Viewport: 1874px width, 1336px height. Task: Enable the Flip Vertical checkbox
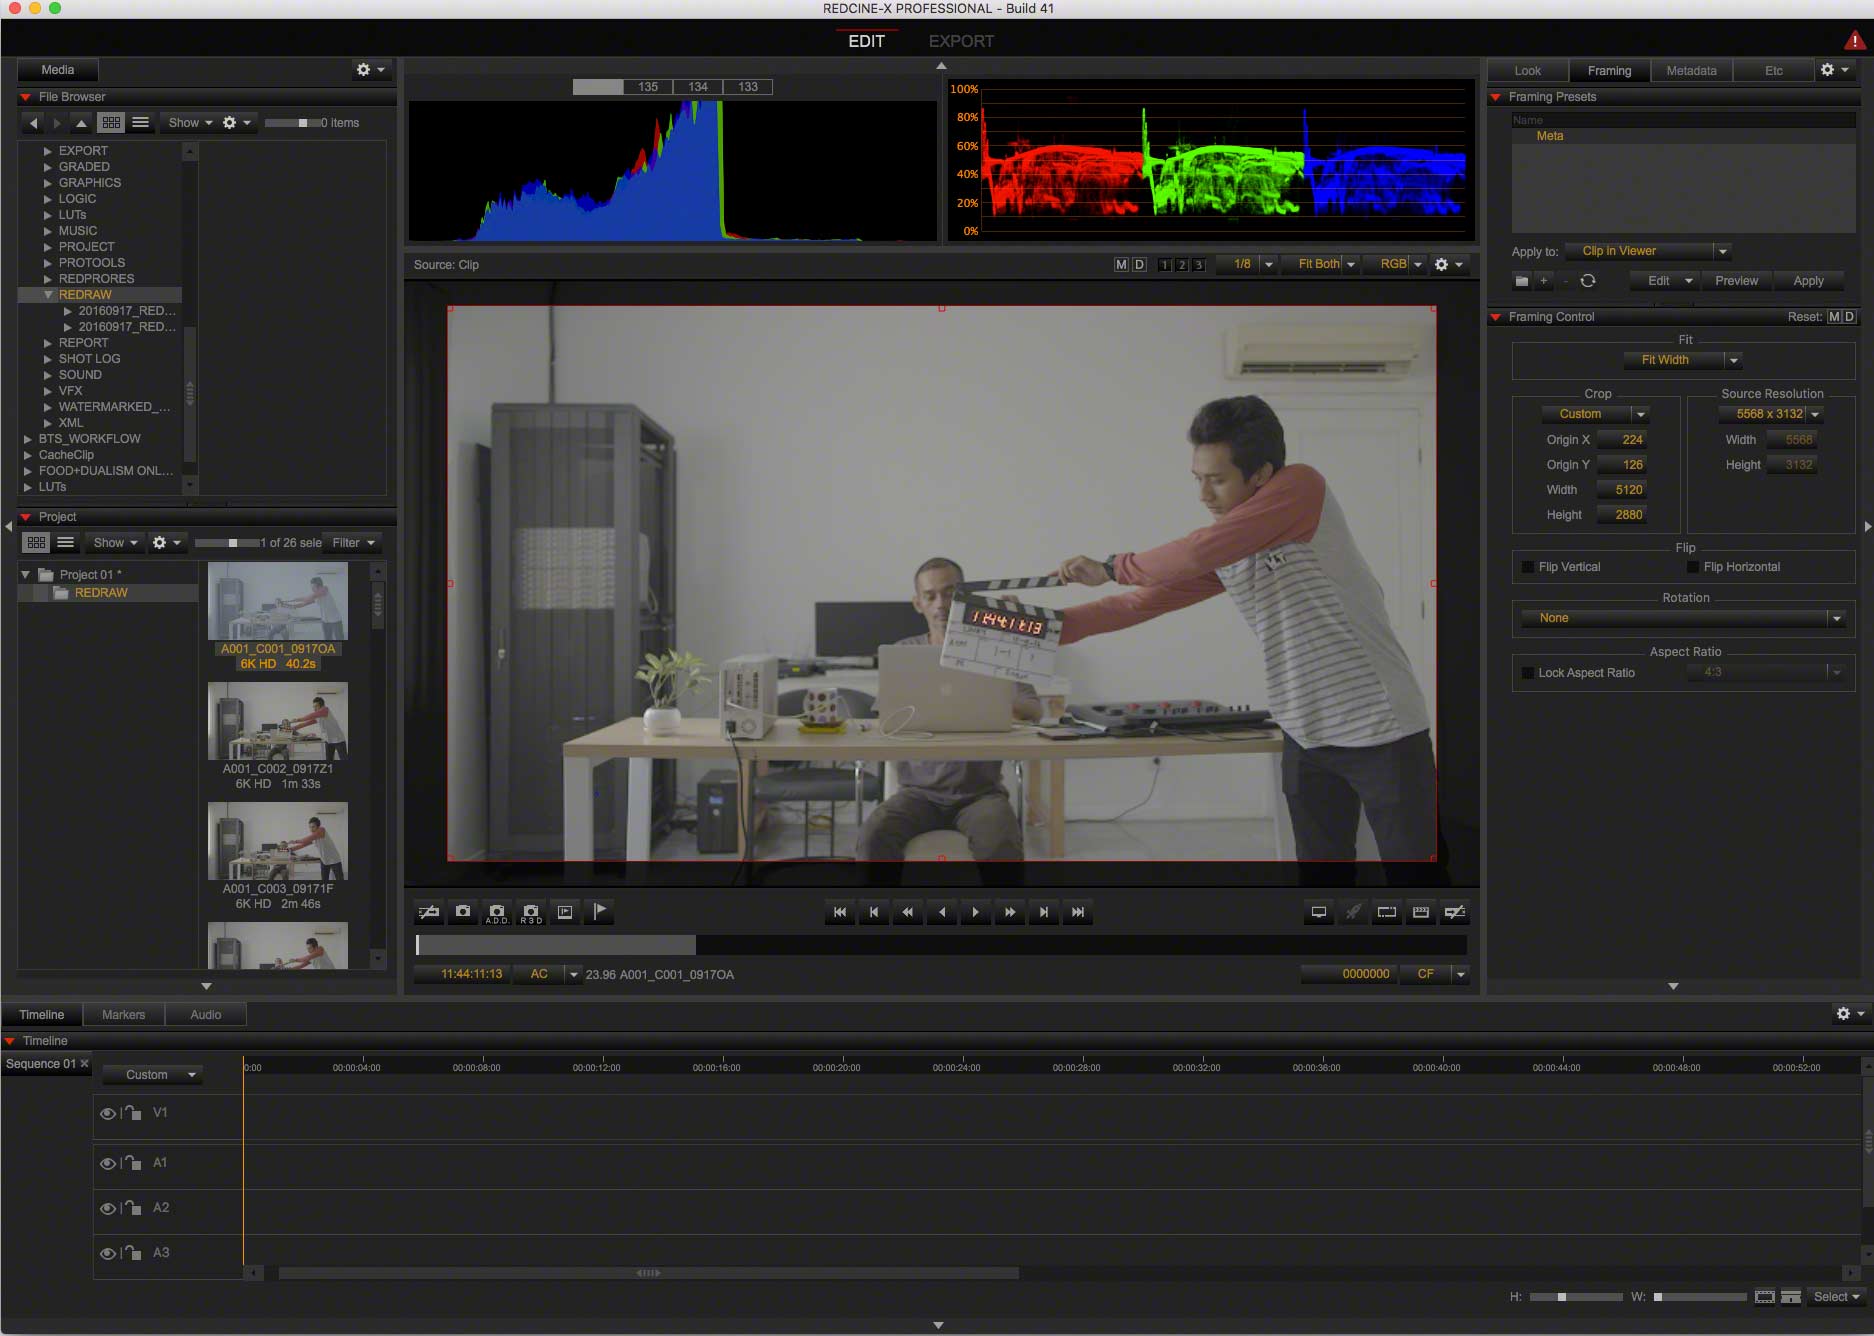click(x=1528, y=567)
